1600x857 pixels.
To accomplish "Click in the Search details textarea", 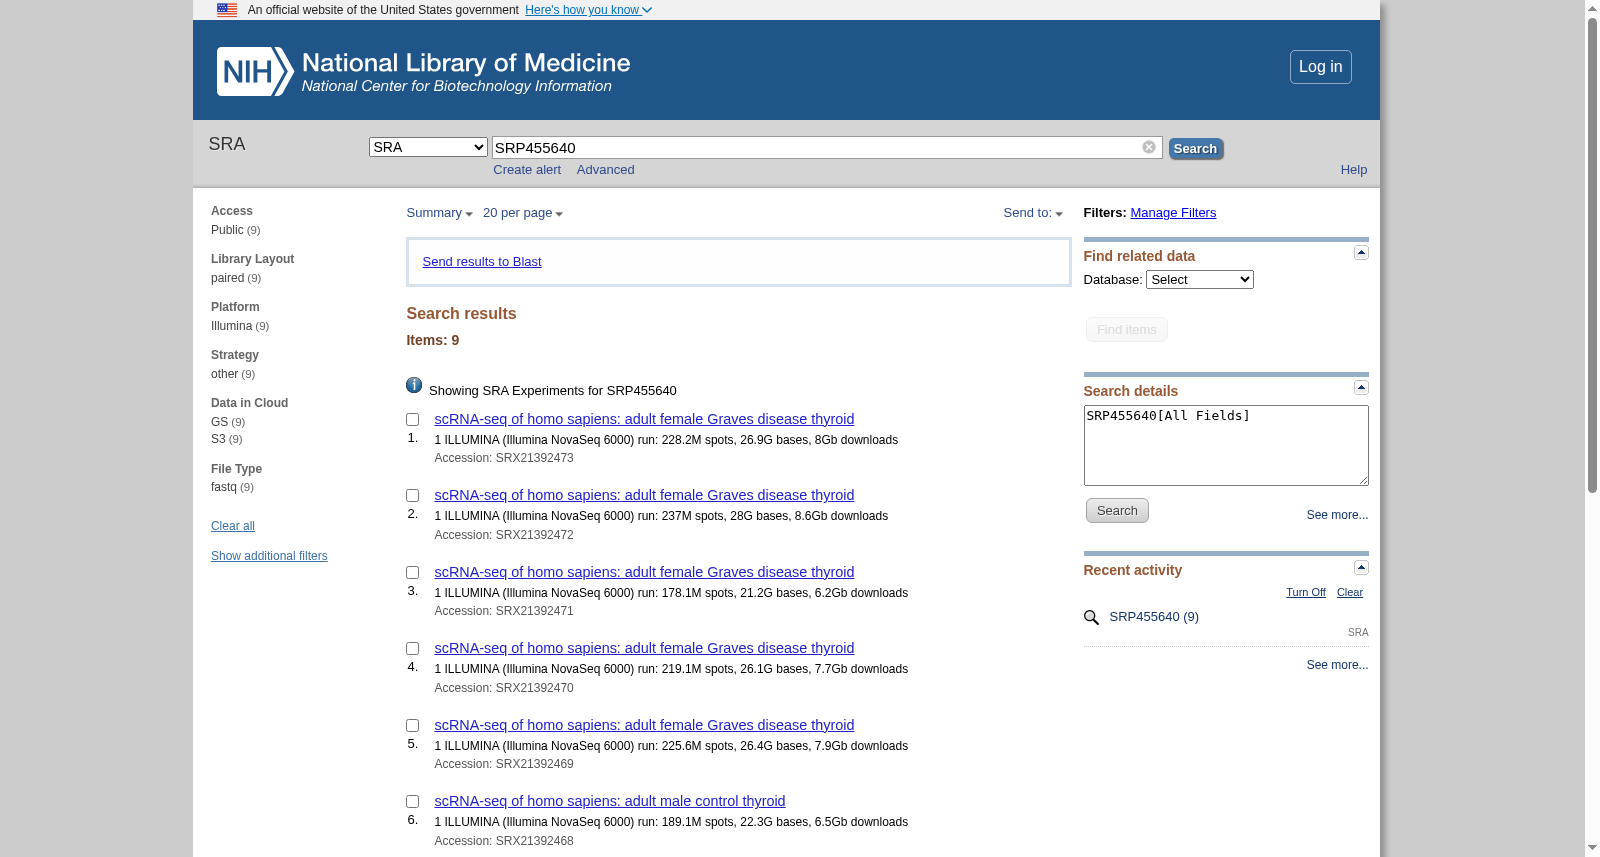I will pyautogui.click(x=1226, y=445).
